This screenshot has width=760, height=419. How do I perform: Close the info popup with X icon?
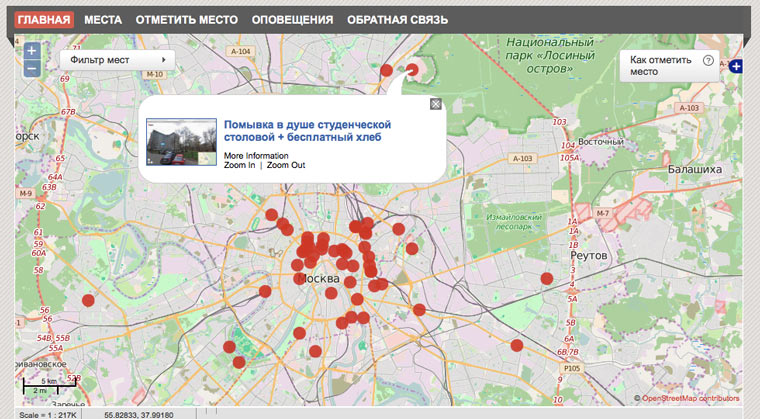pyautogui.click(x=435, y=104)
